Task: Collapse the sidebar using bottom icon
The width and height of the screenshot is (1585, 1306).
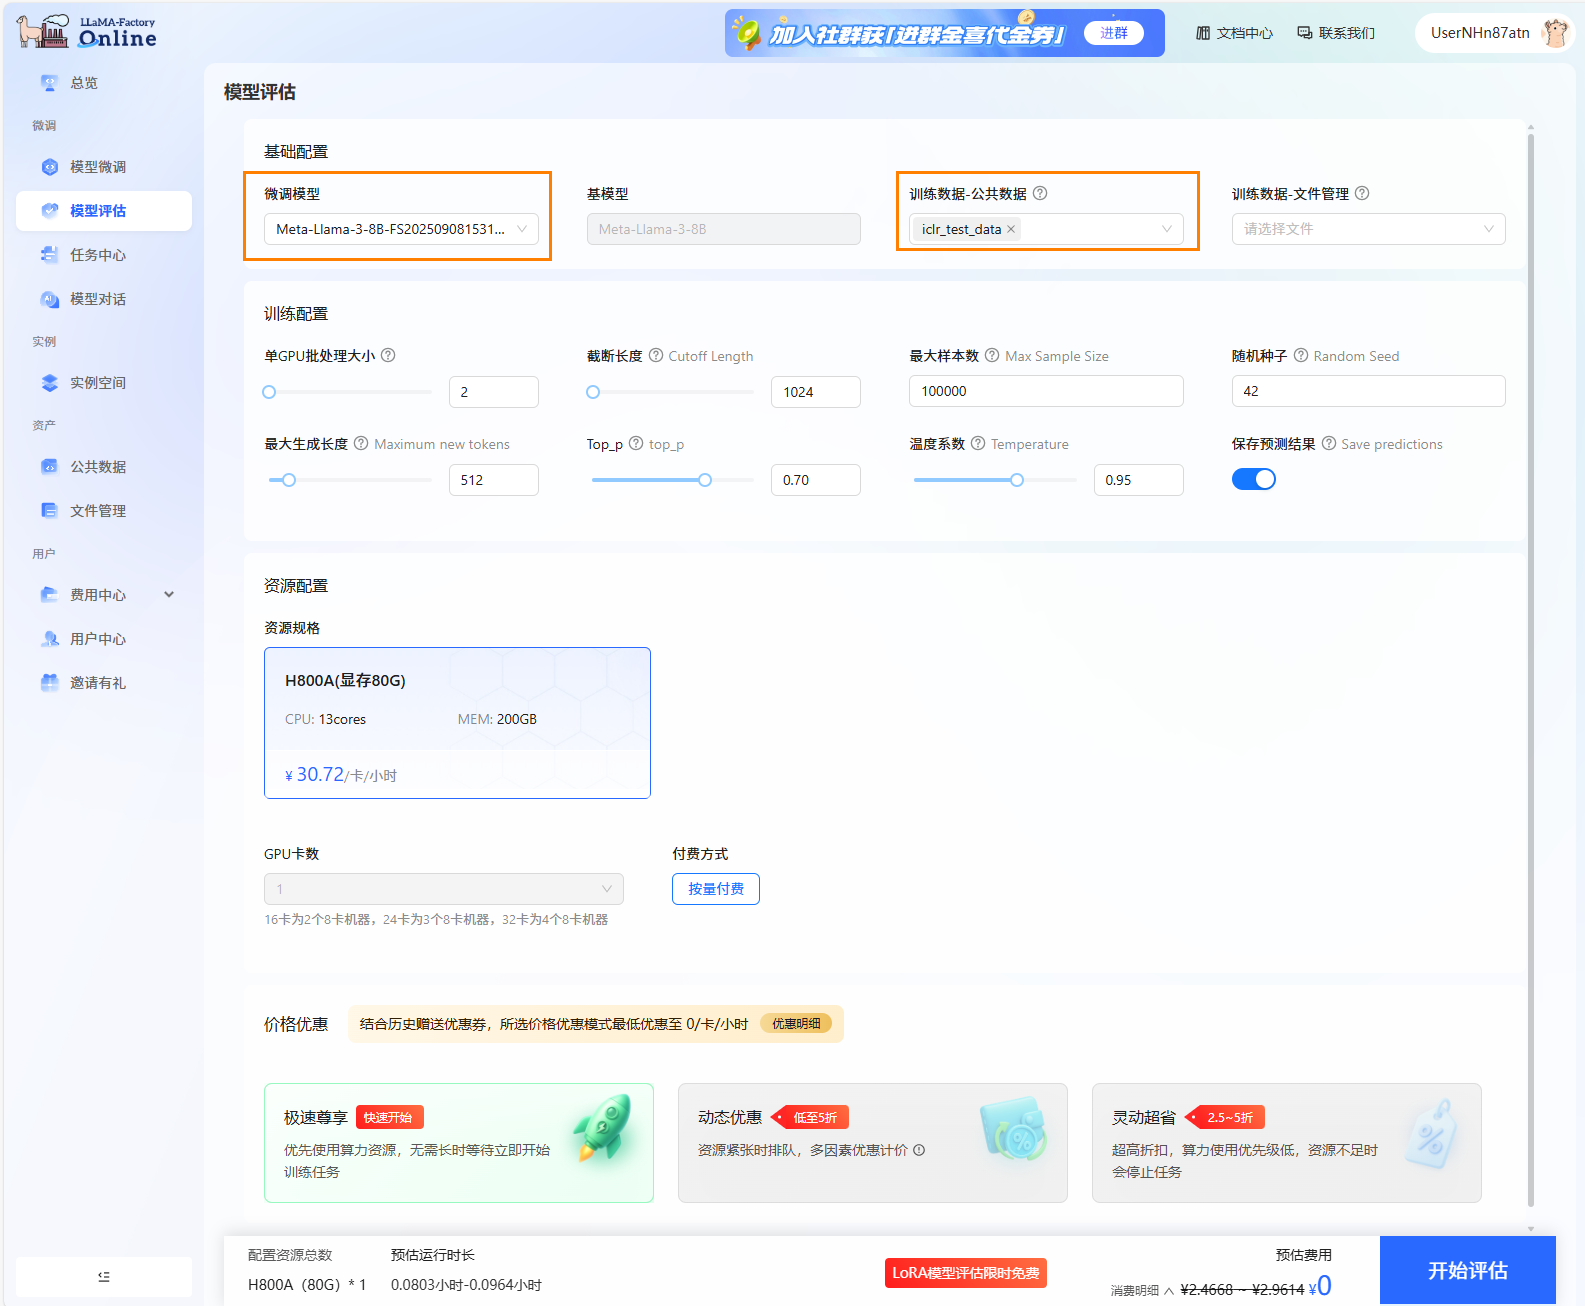Action: (104, 1276)
